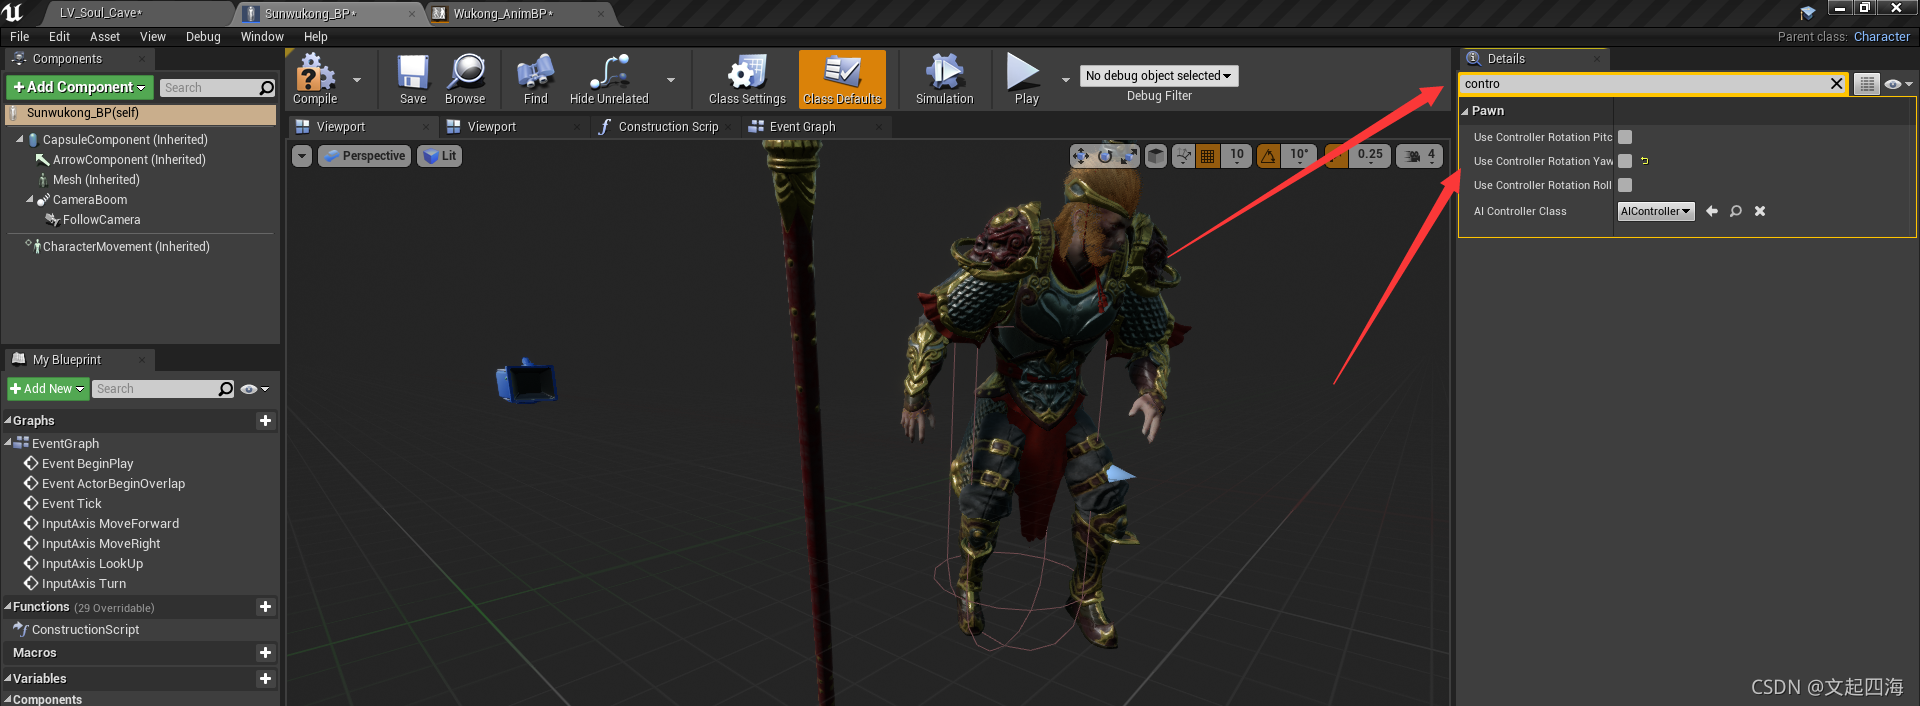Open the Asset menu
The image size is (1920, 706).
tap(105, 37)
